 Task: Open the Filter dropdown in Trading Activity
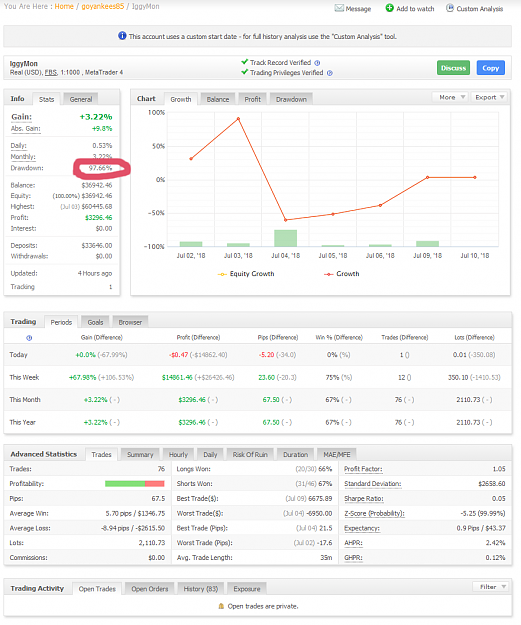pos(492,587)
